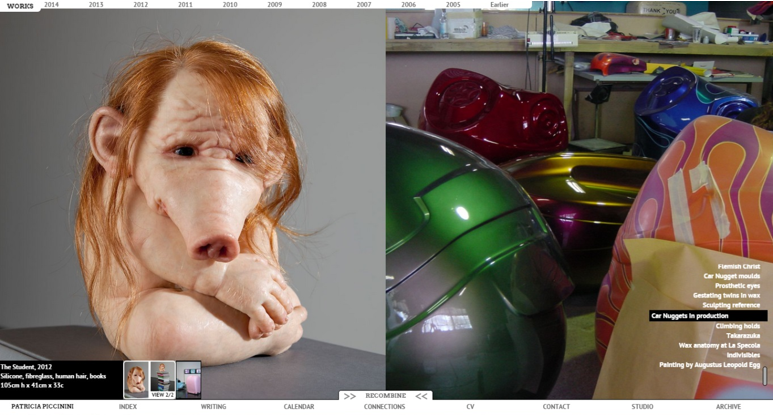Open Indivisibles entry
This screenshot has height=416, width=773.
743,355
